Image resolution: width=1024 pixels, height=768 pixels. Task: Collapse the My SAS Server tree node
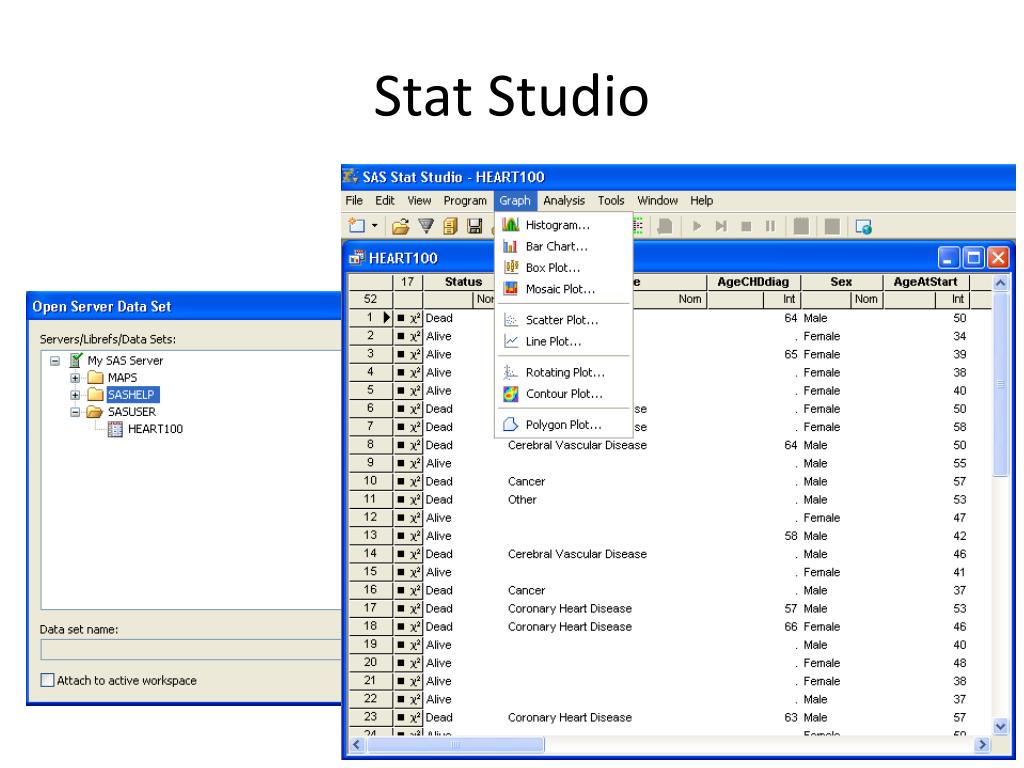tap(55, 360)
